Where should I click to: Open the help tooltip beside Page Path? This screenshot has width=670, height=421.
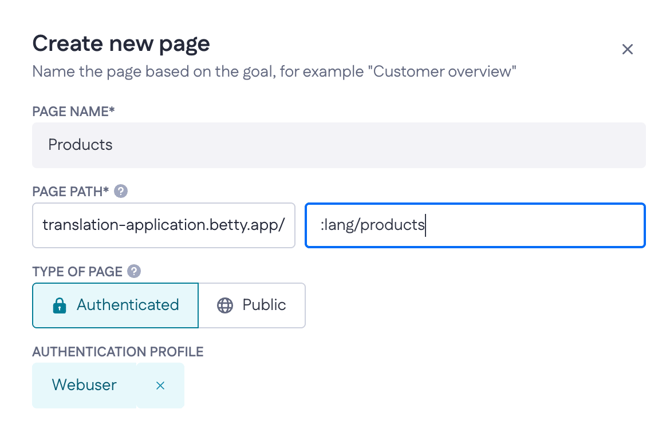coord(121,191)
